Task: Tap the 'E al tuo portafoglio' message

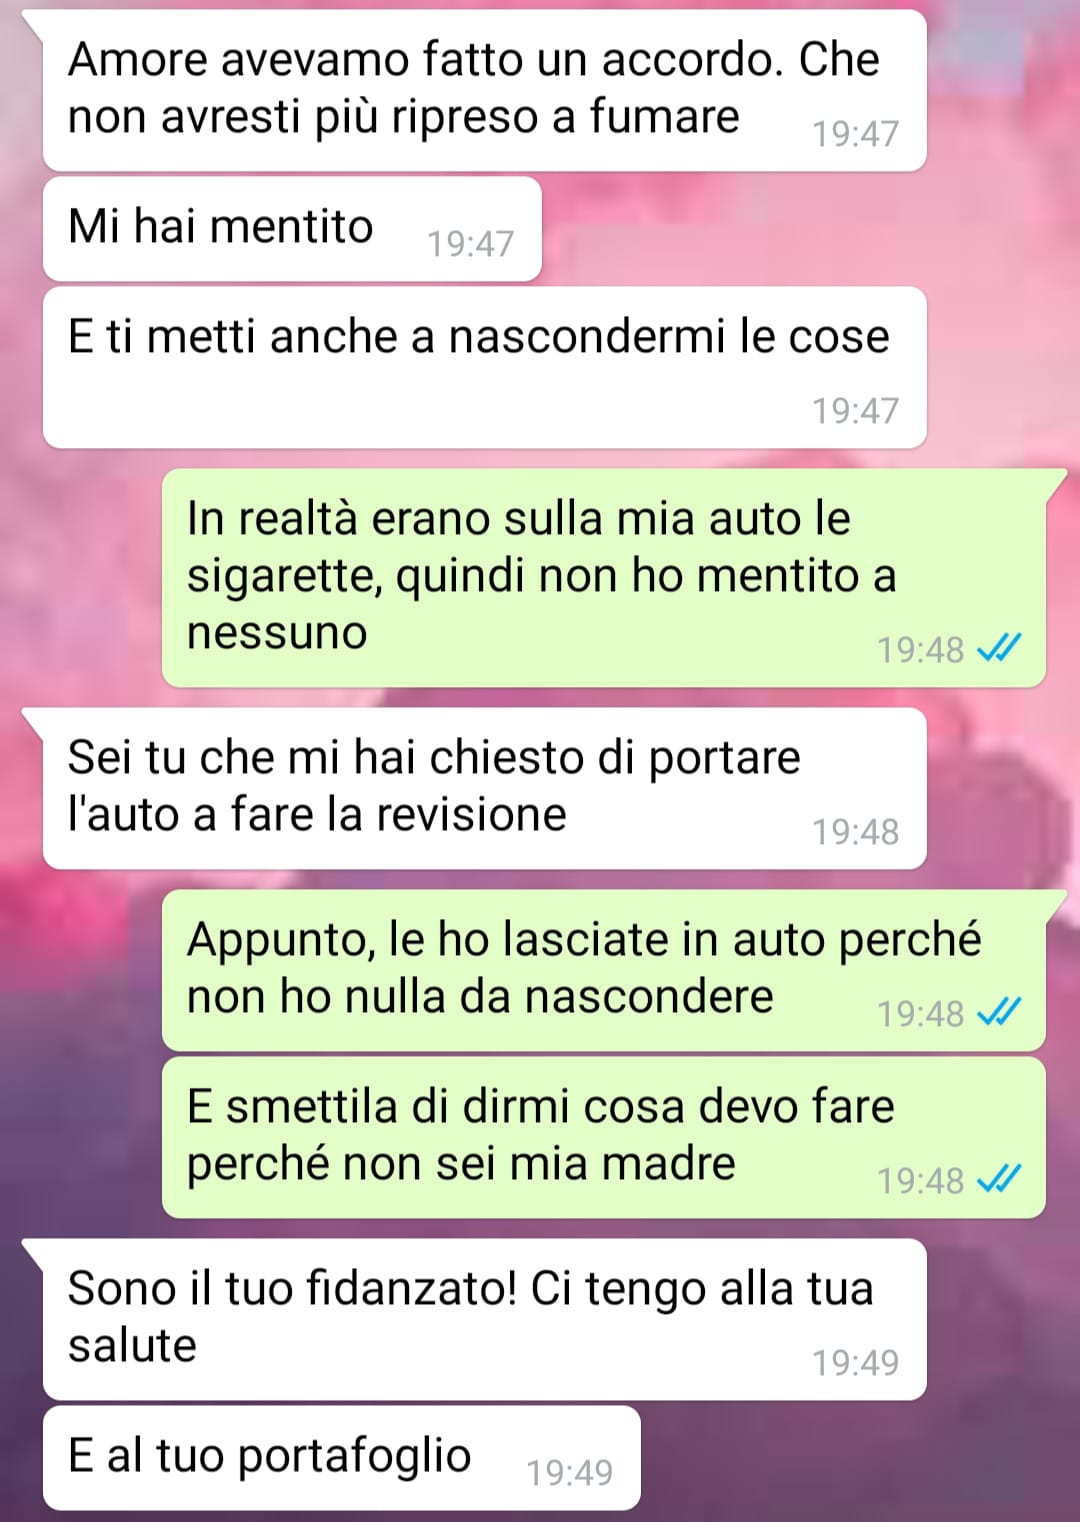Action: pyautogui.click(x=341, y=1458)
